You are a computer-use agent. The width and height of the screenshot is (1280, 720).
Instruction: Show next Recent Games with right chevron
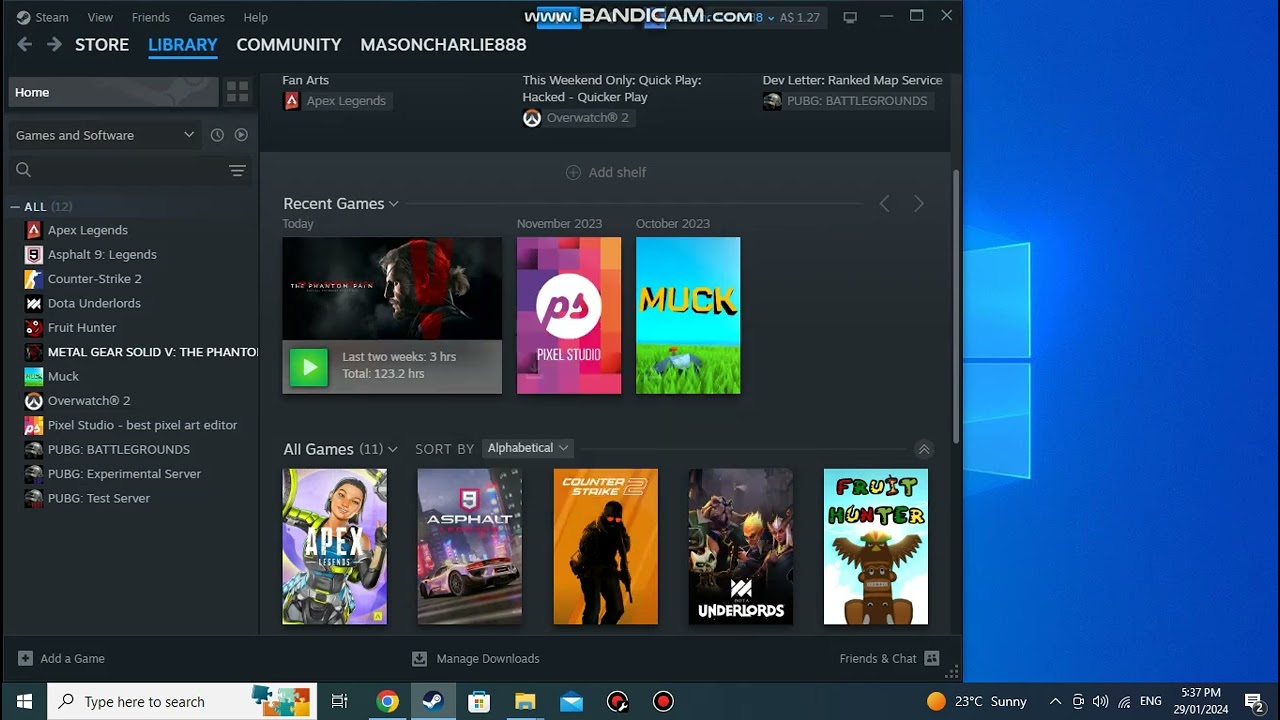(919, 204)
